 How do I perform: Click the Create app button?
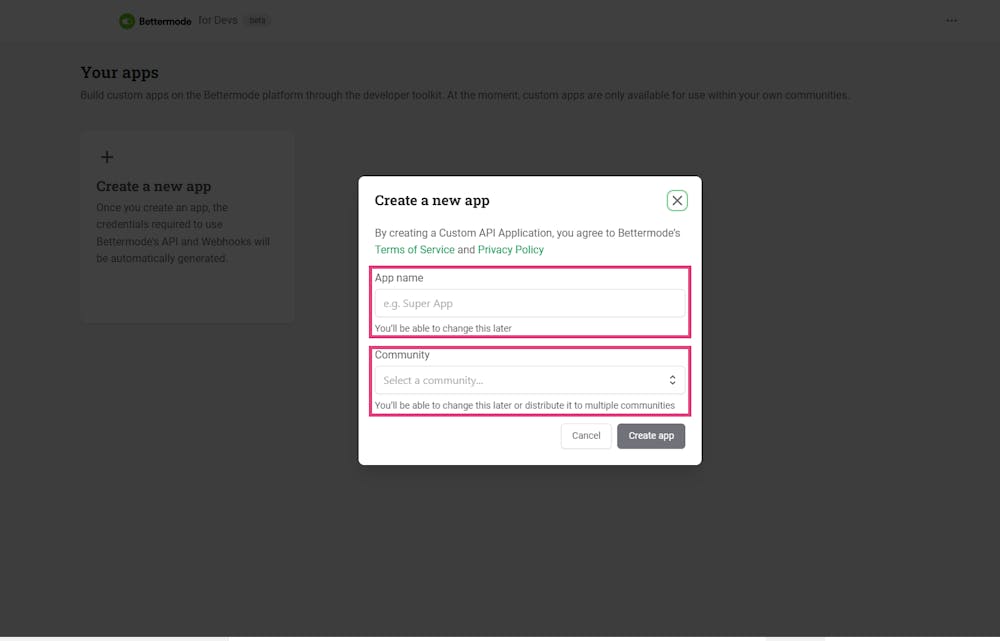click(651, 436)
